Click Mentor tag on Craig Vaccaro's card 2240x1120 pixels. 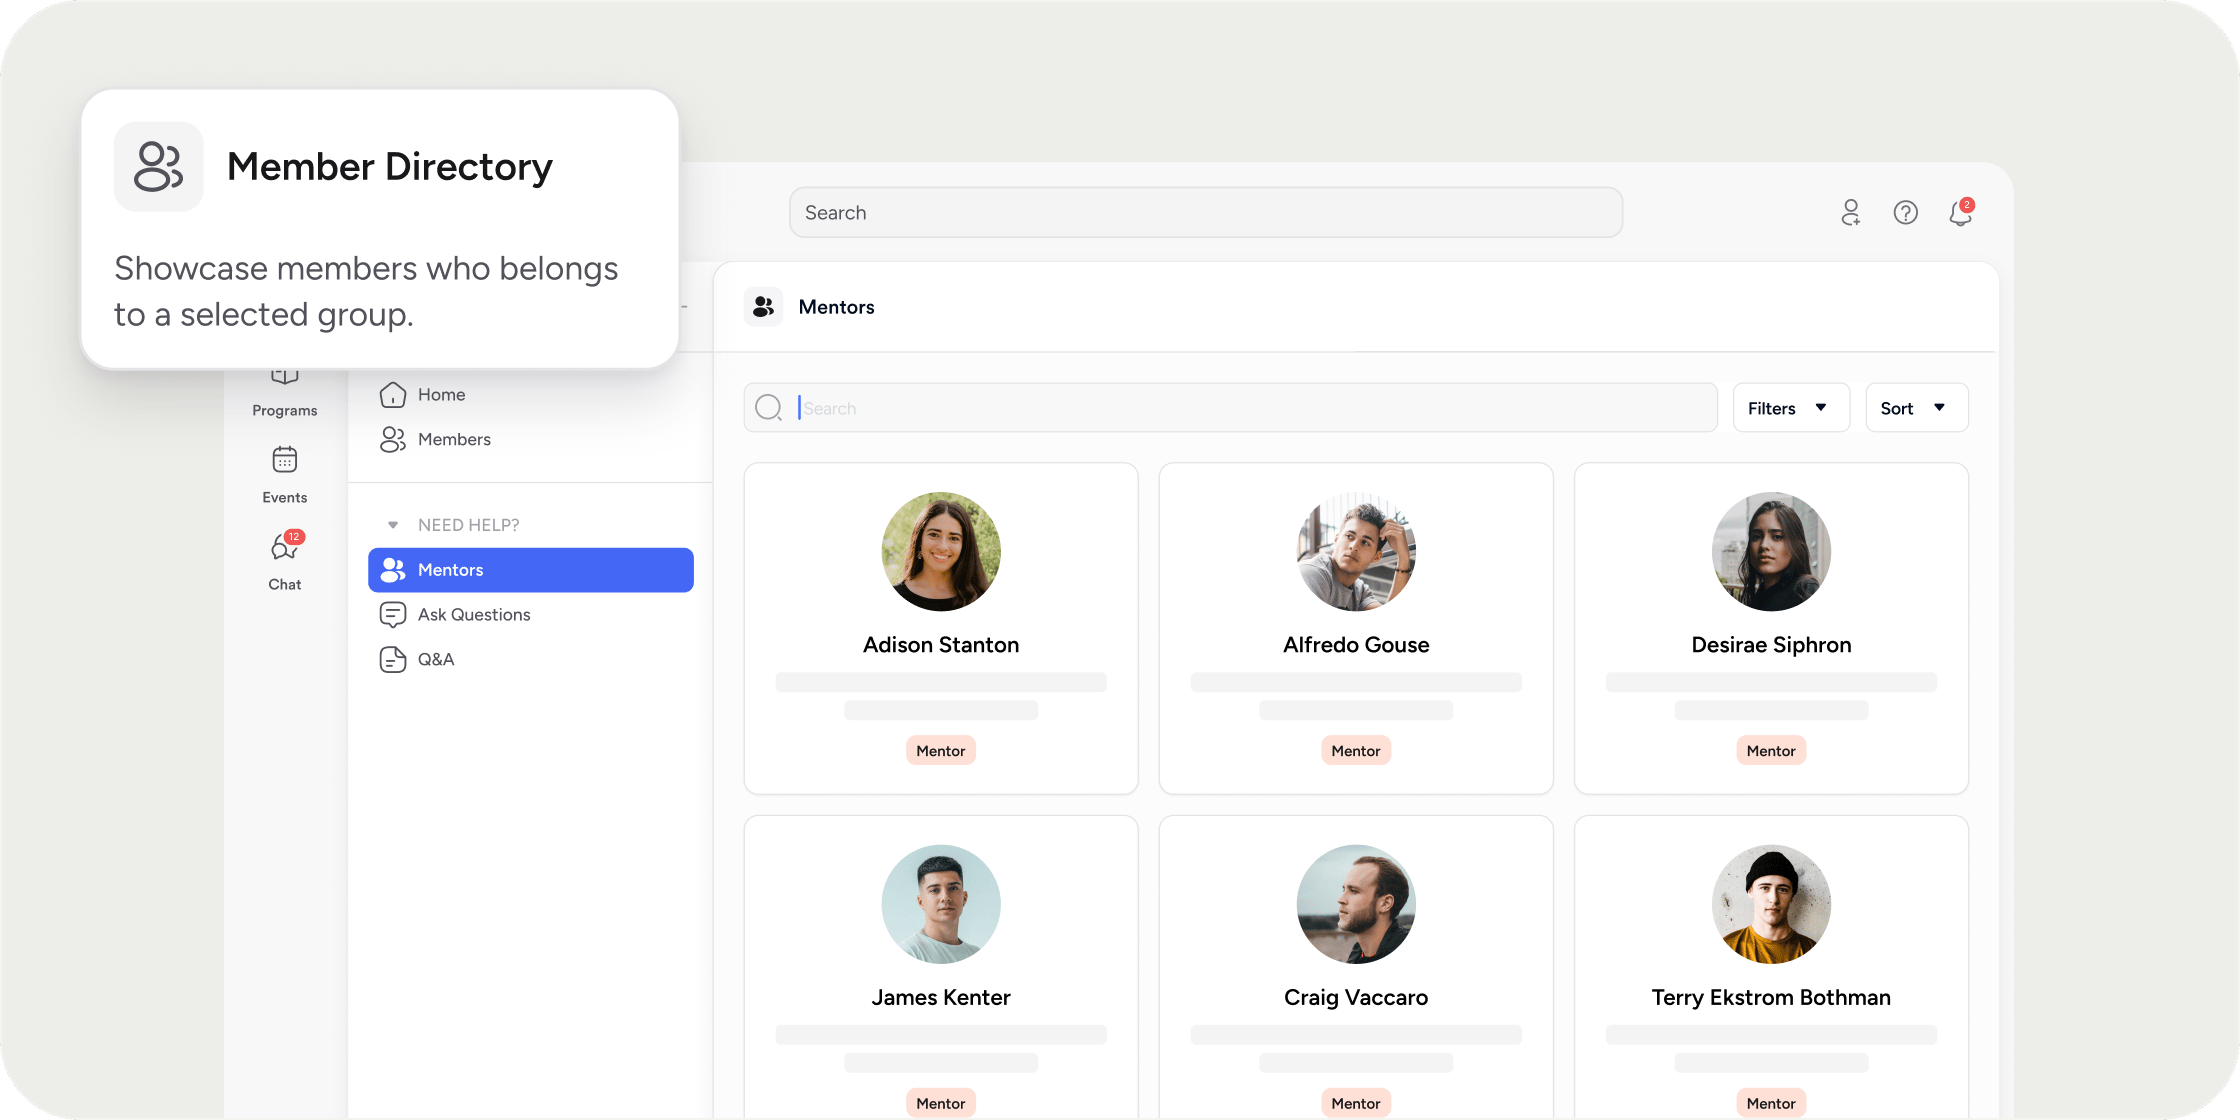tap(1356, 1103)
